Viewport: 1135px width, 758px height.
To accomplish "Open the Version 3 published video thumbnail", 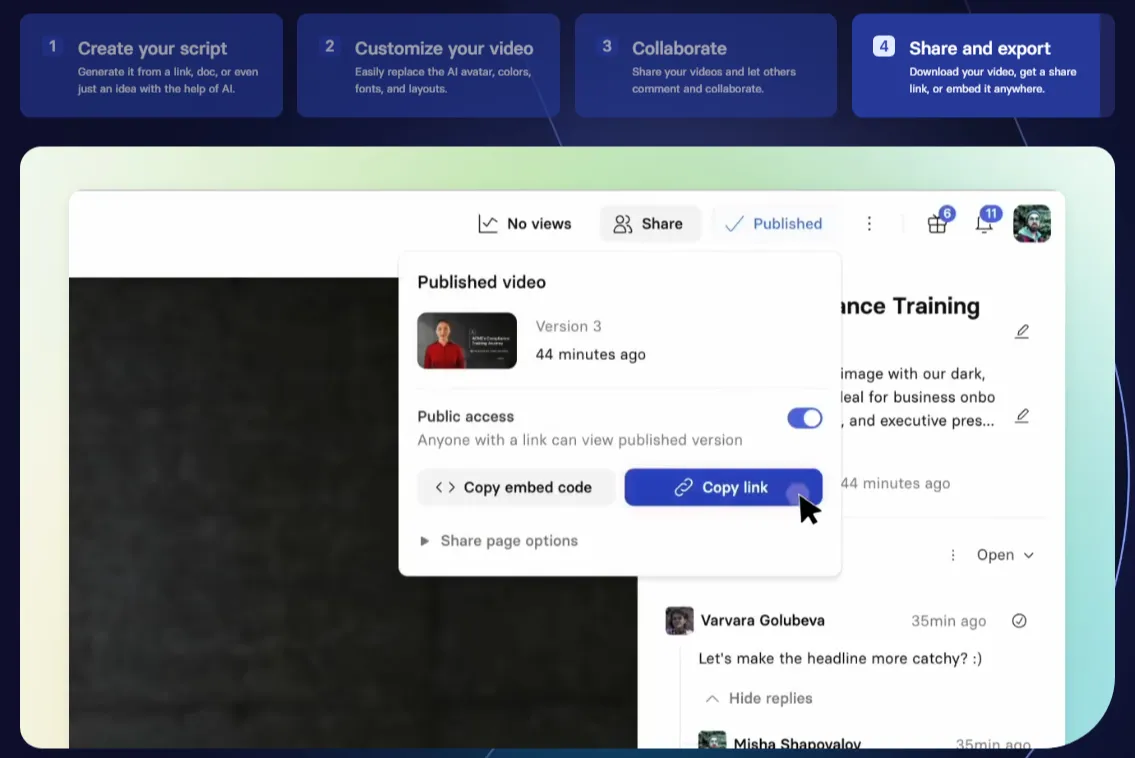I will click(x=467, y=341).
